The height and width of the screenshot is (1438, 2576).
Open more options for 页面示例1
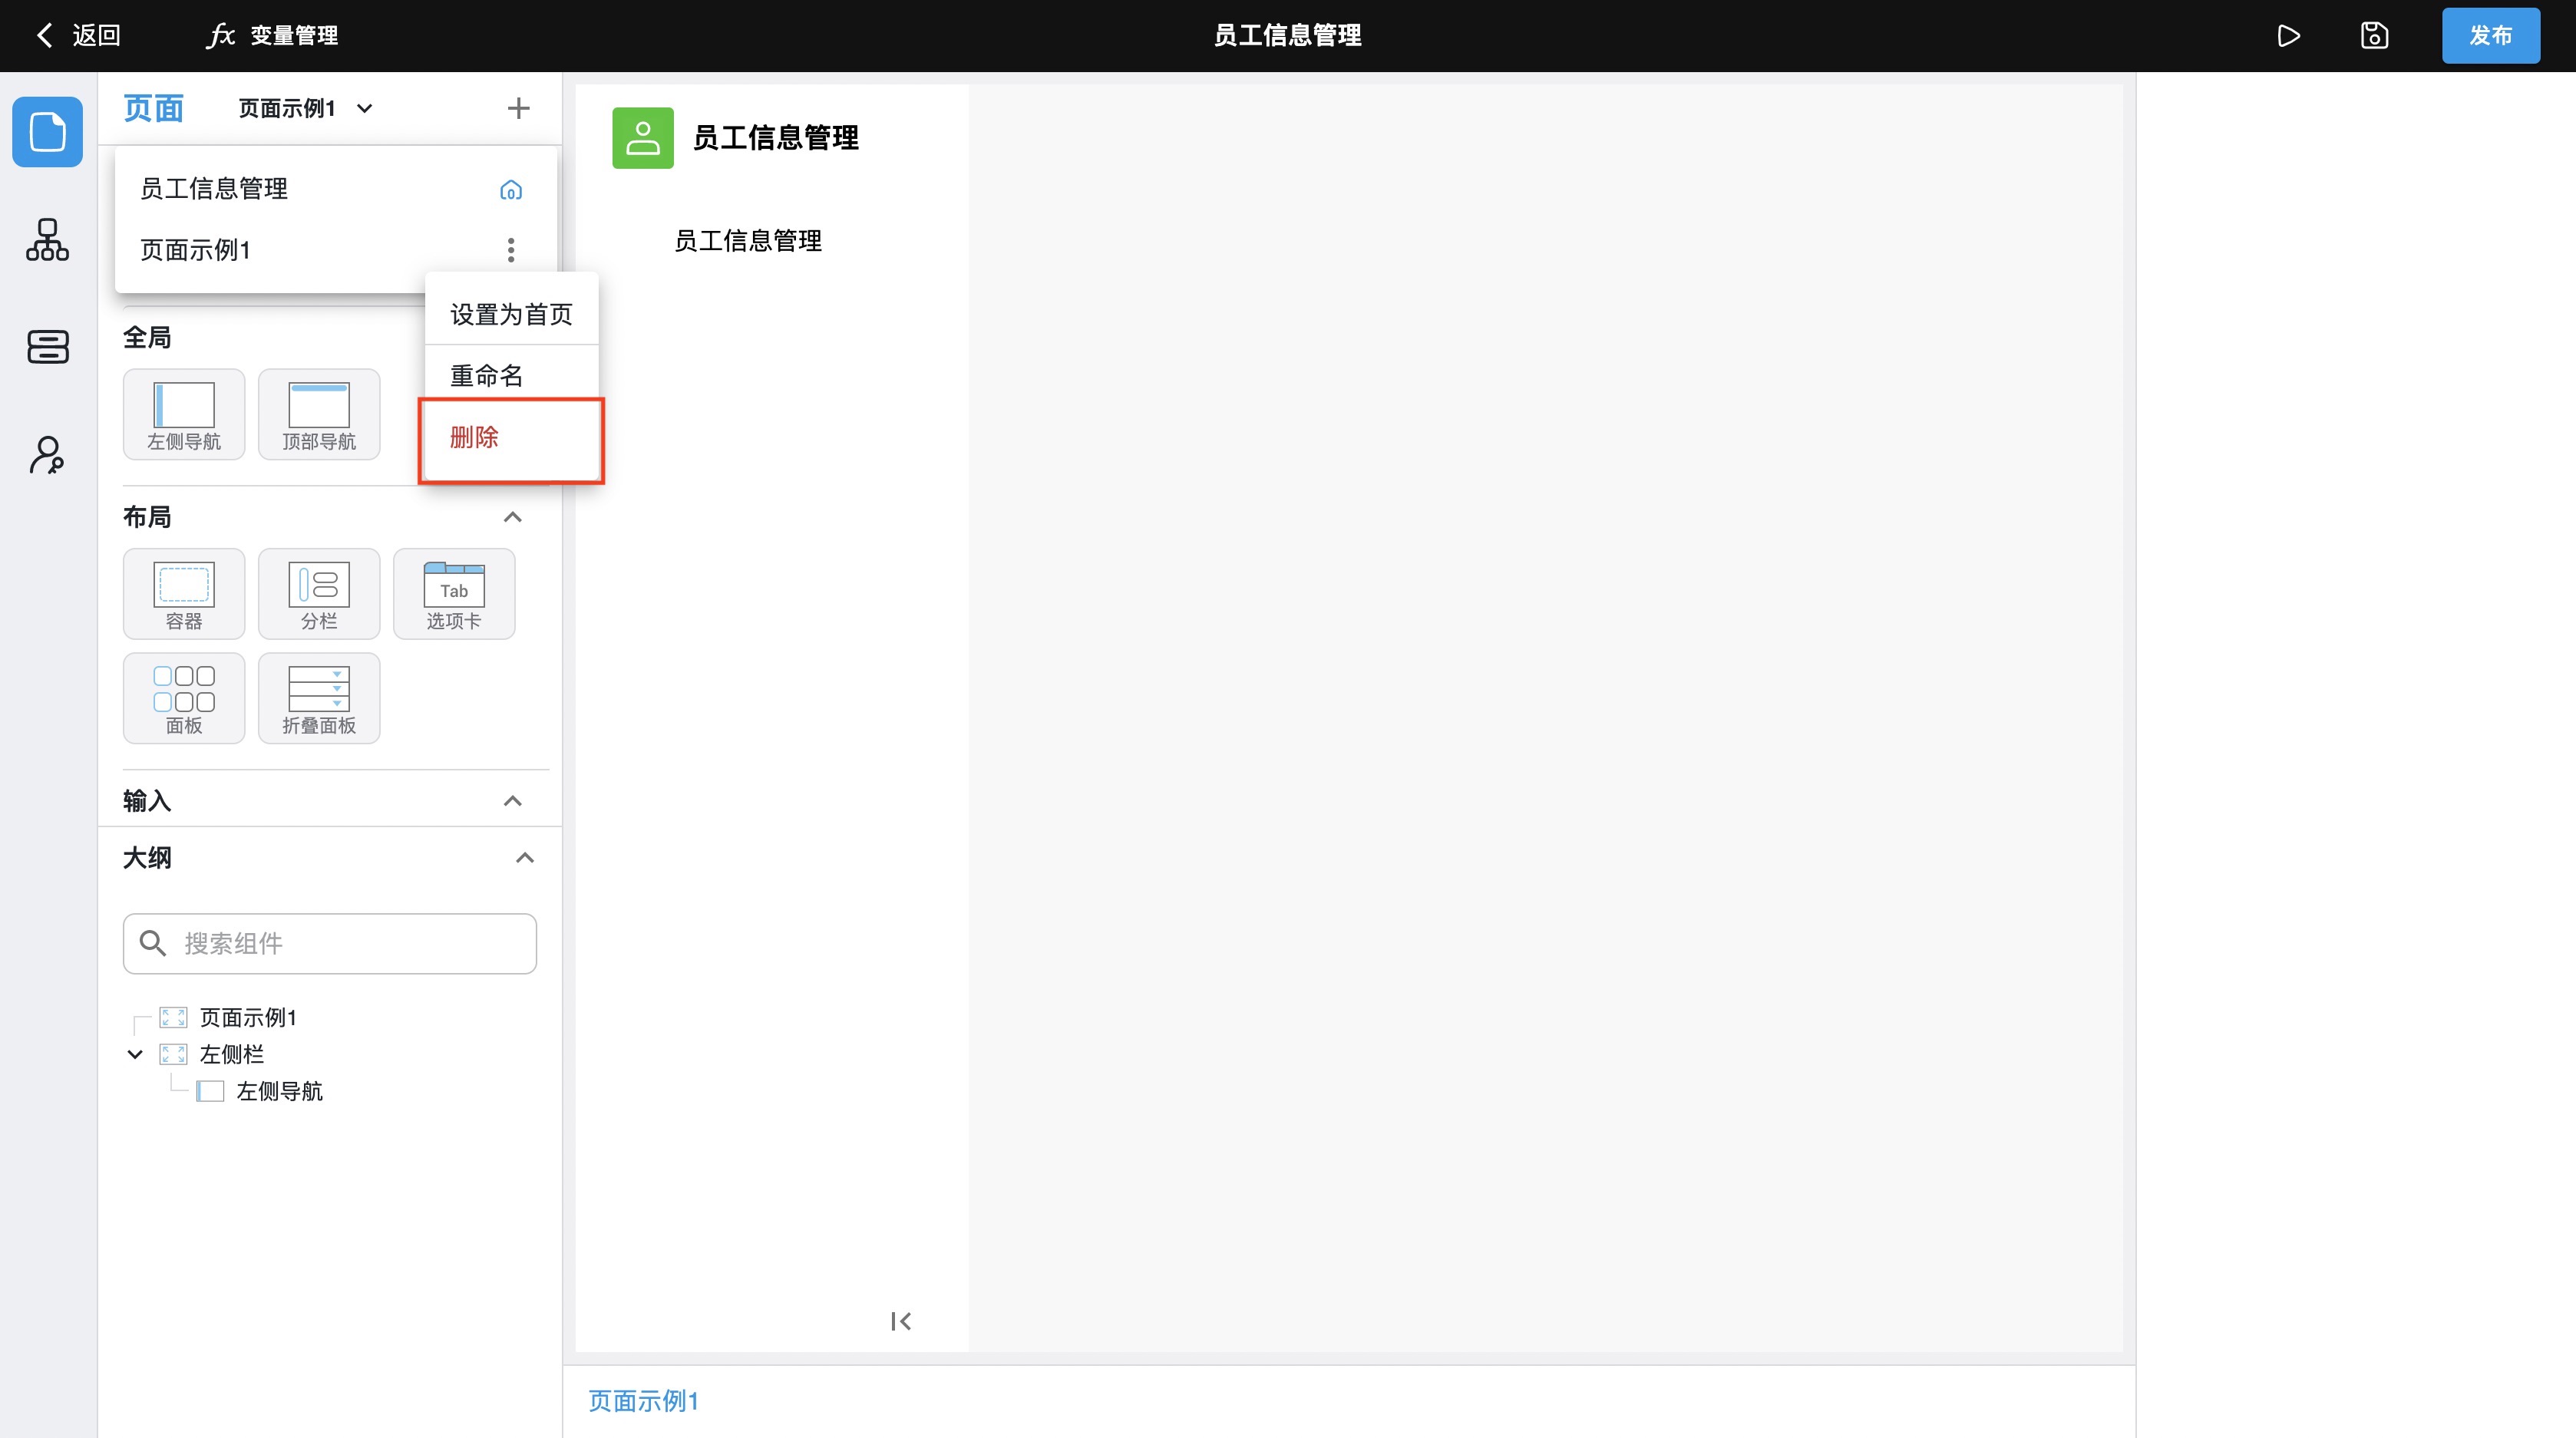tap(511, 250)
